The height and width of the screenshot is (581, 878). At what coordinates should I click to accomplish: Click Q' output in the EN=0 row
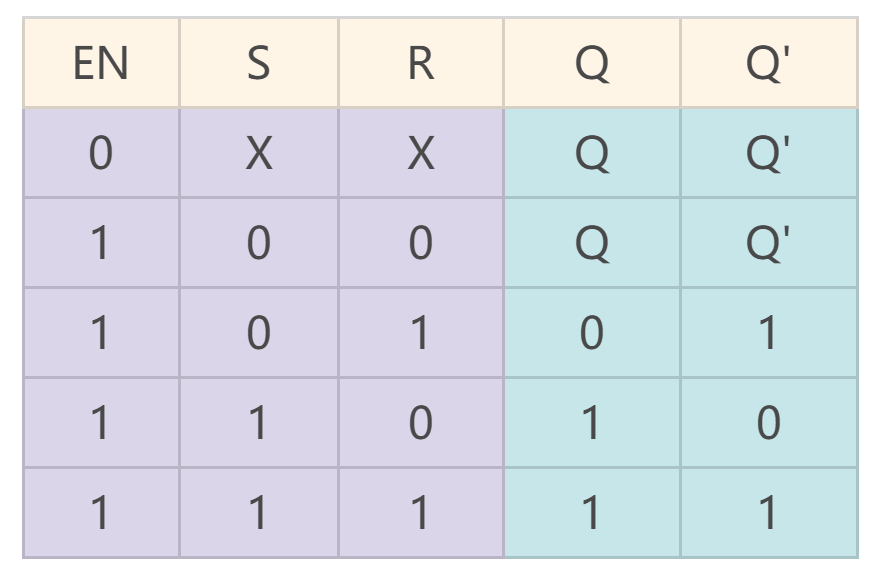click(769, 153)
